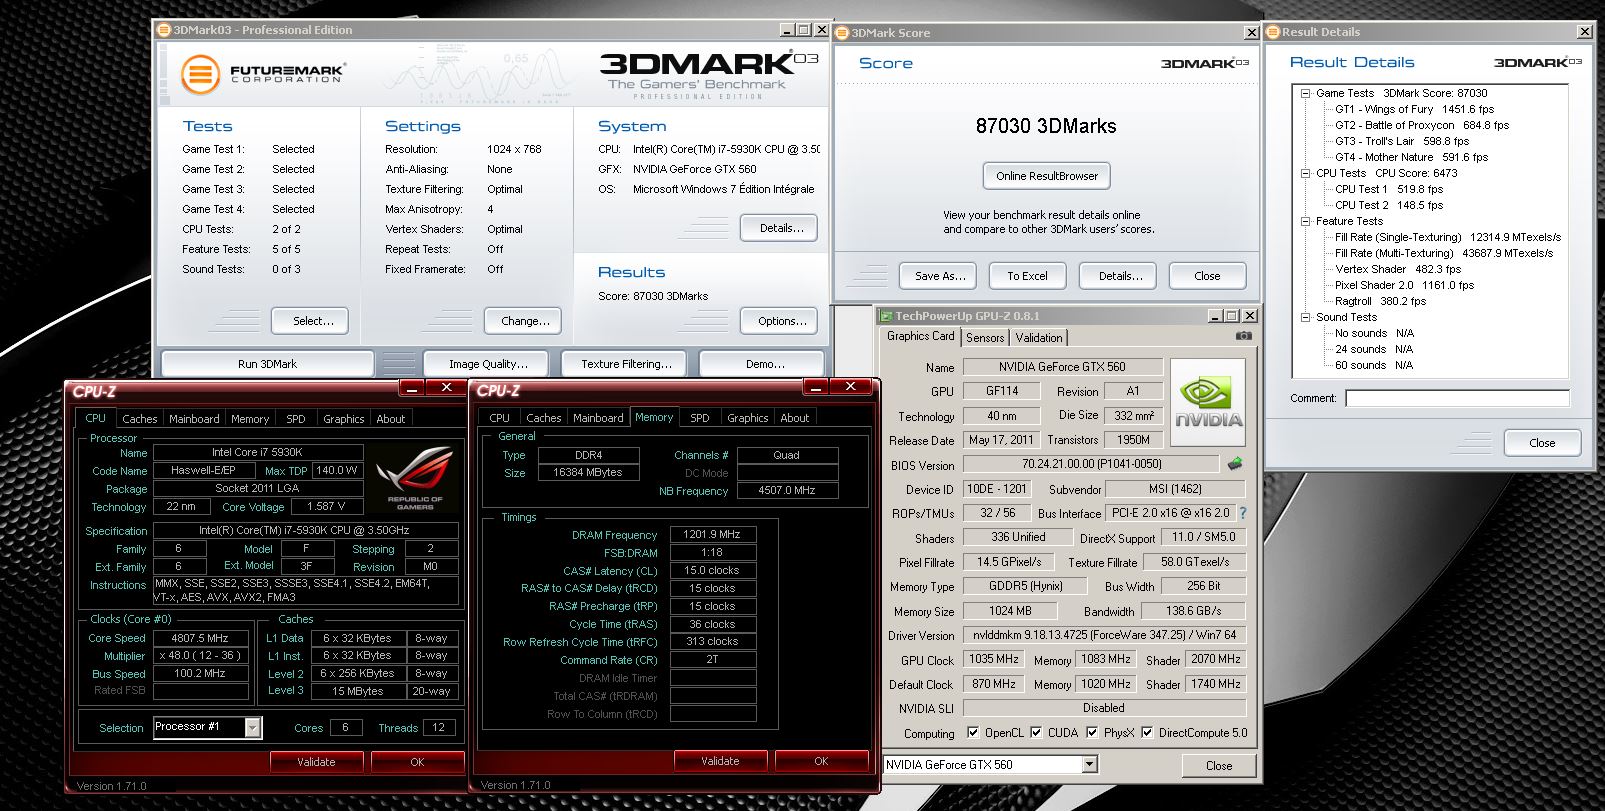1605x811 pixels.
Task: Toggle the CUDA checkbox
Action: (1036, 733)
